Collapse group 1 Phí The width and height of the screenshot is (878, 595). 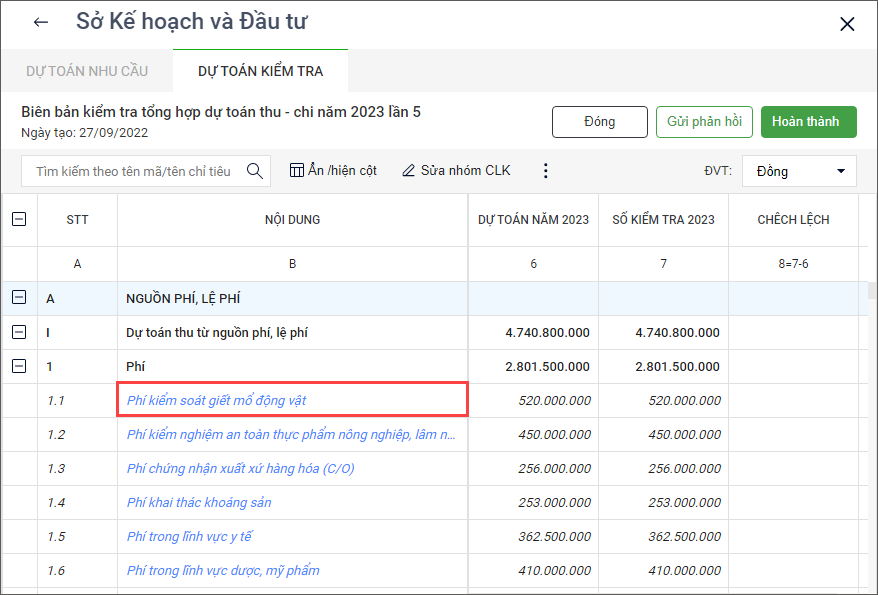pyautogui.click(x=19, y=366)
